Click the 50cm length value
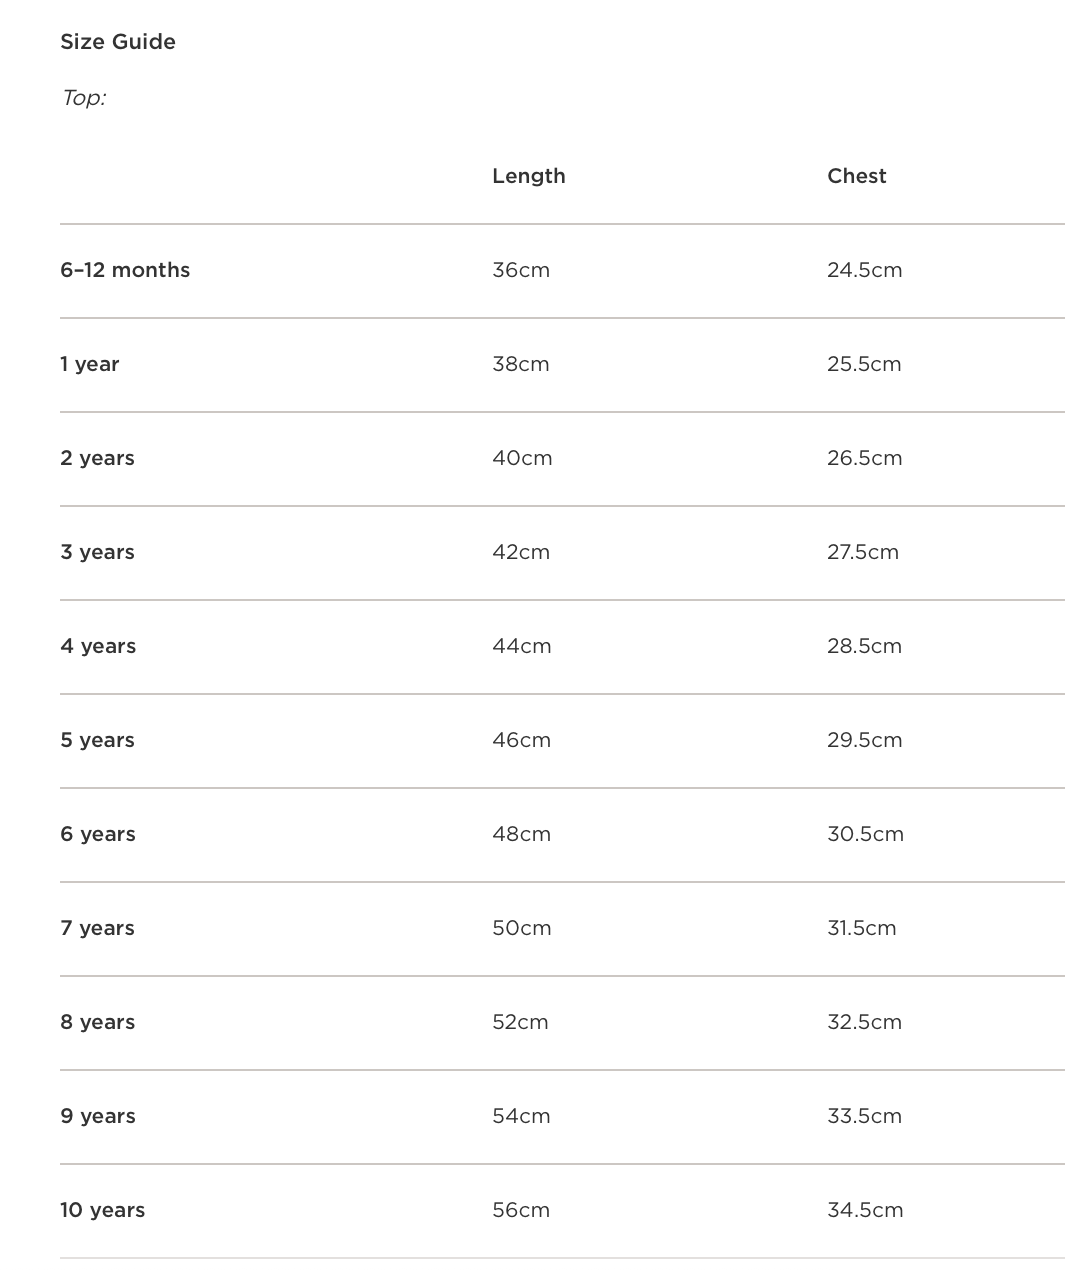The width and height of the screenshot is (1074, 1270). (x=522, y=928)
